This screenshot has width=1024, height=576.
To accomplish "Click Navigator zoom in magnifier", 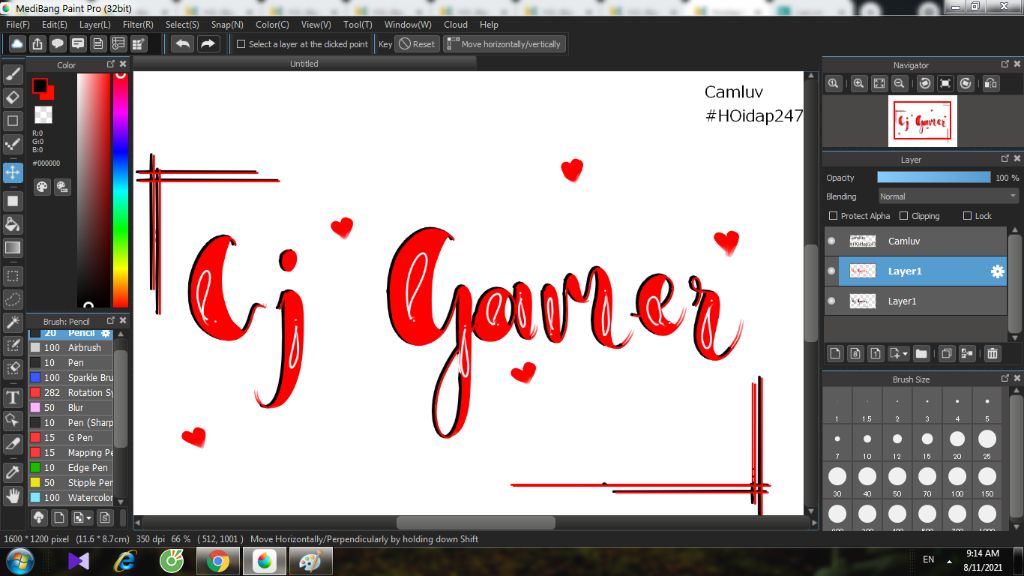I will [859, 84].
